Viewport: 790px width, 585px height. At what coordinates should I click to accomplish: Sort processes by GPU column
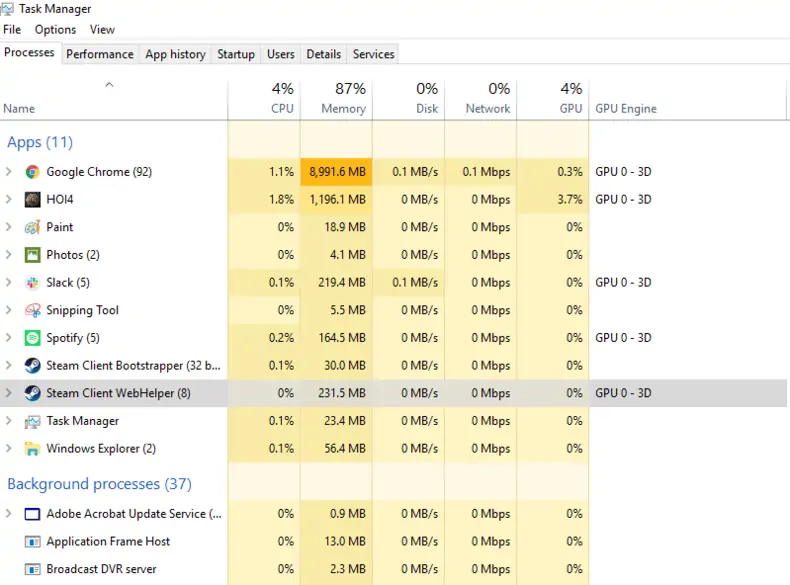click(553, 100)
